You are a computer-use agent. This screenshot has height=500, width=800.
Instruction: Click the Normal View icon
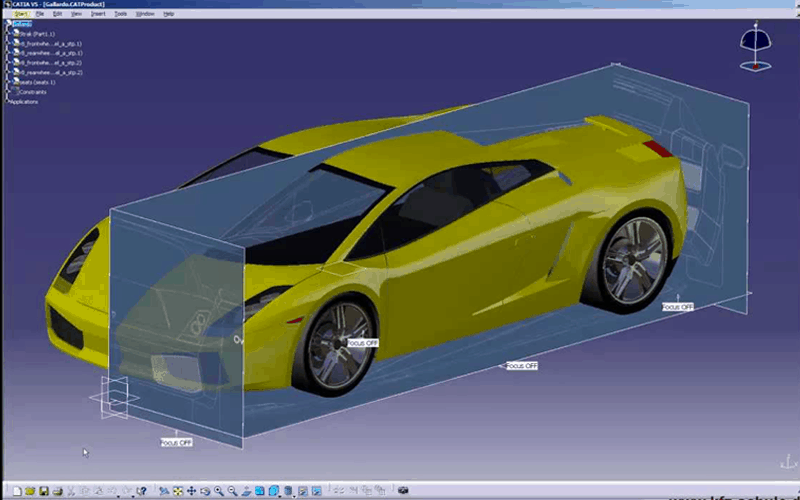pos(246,491)
